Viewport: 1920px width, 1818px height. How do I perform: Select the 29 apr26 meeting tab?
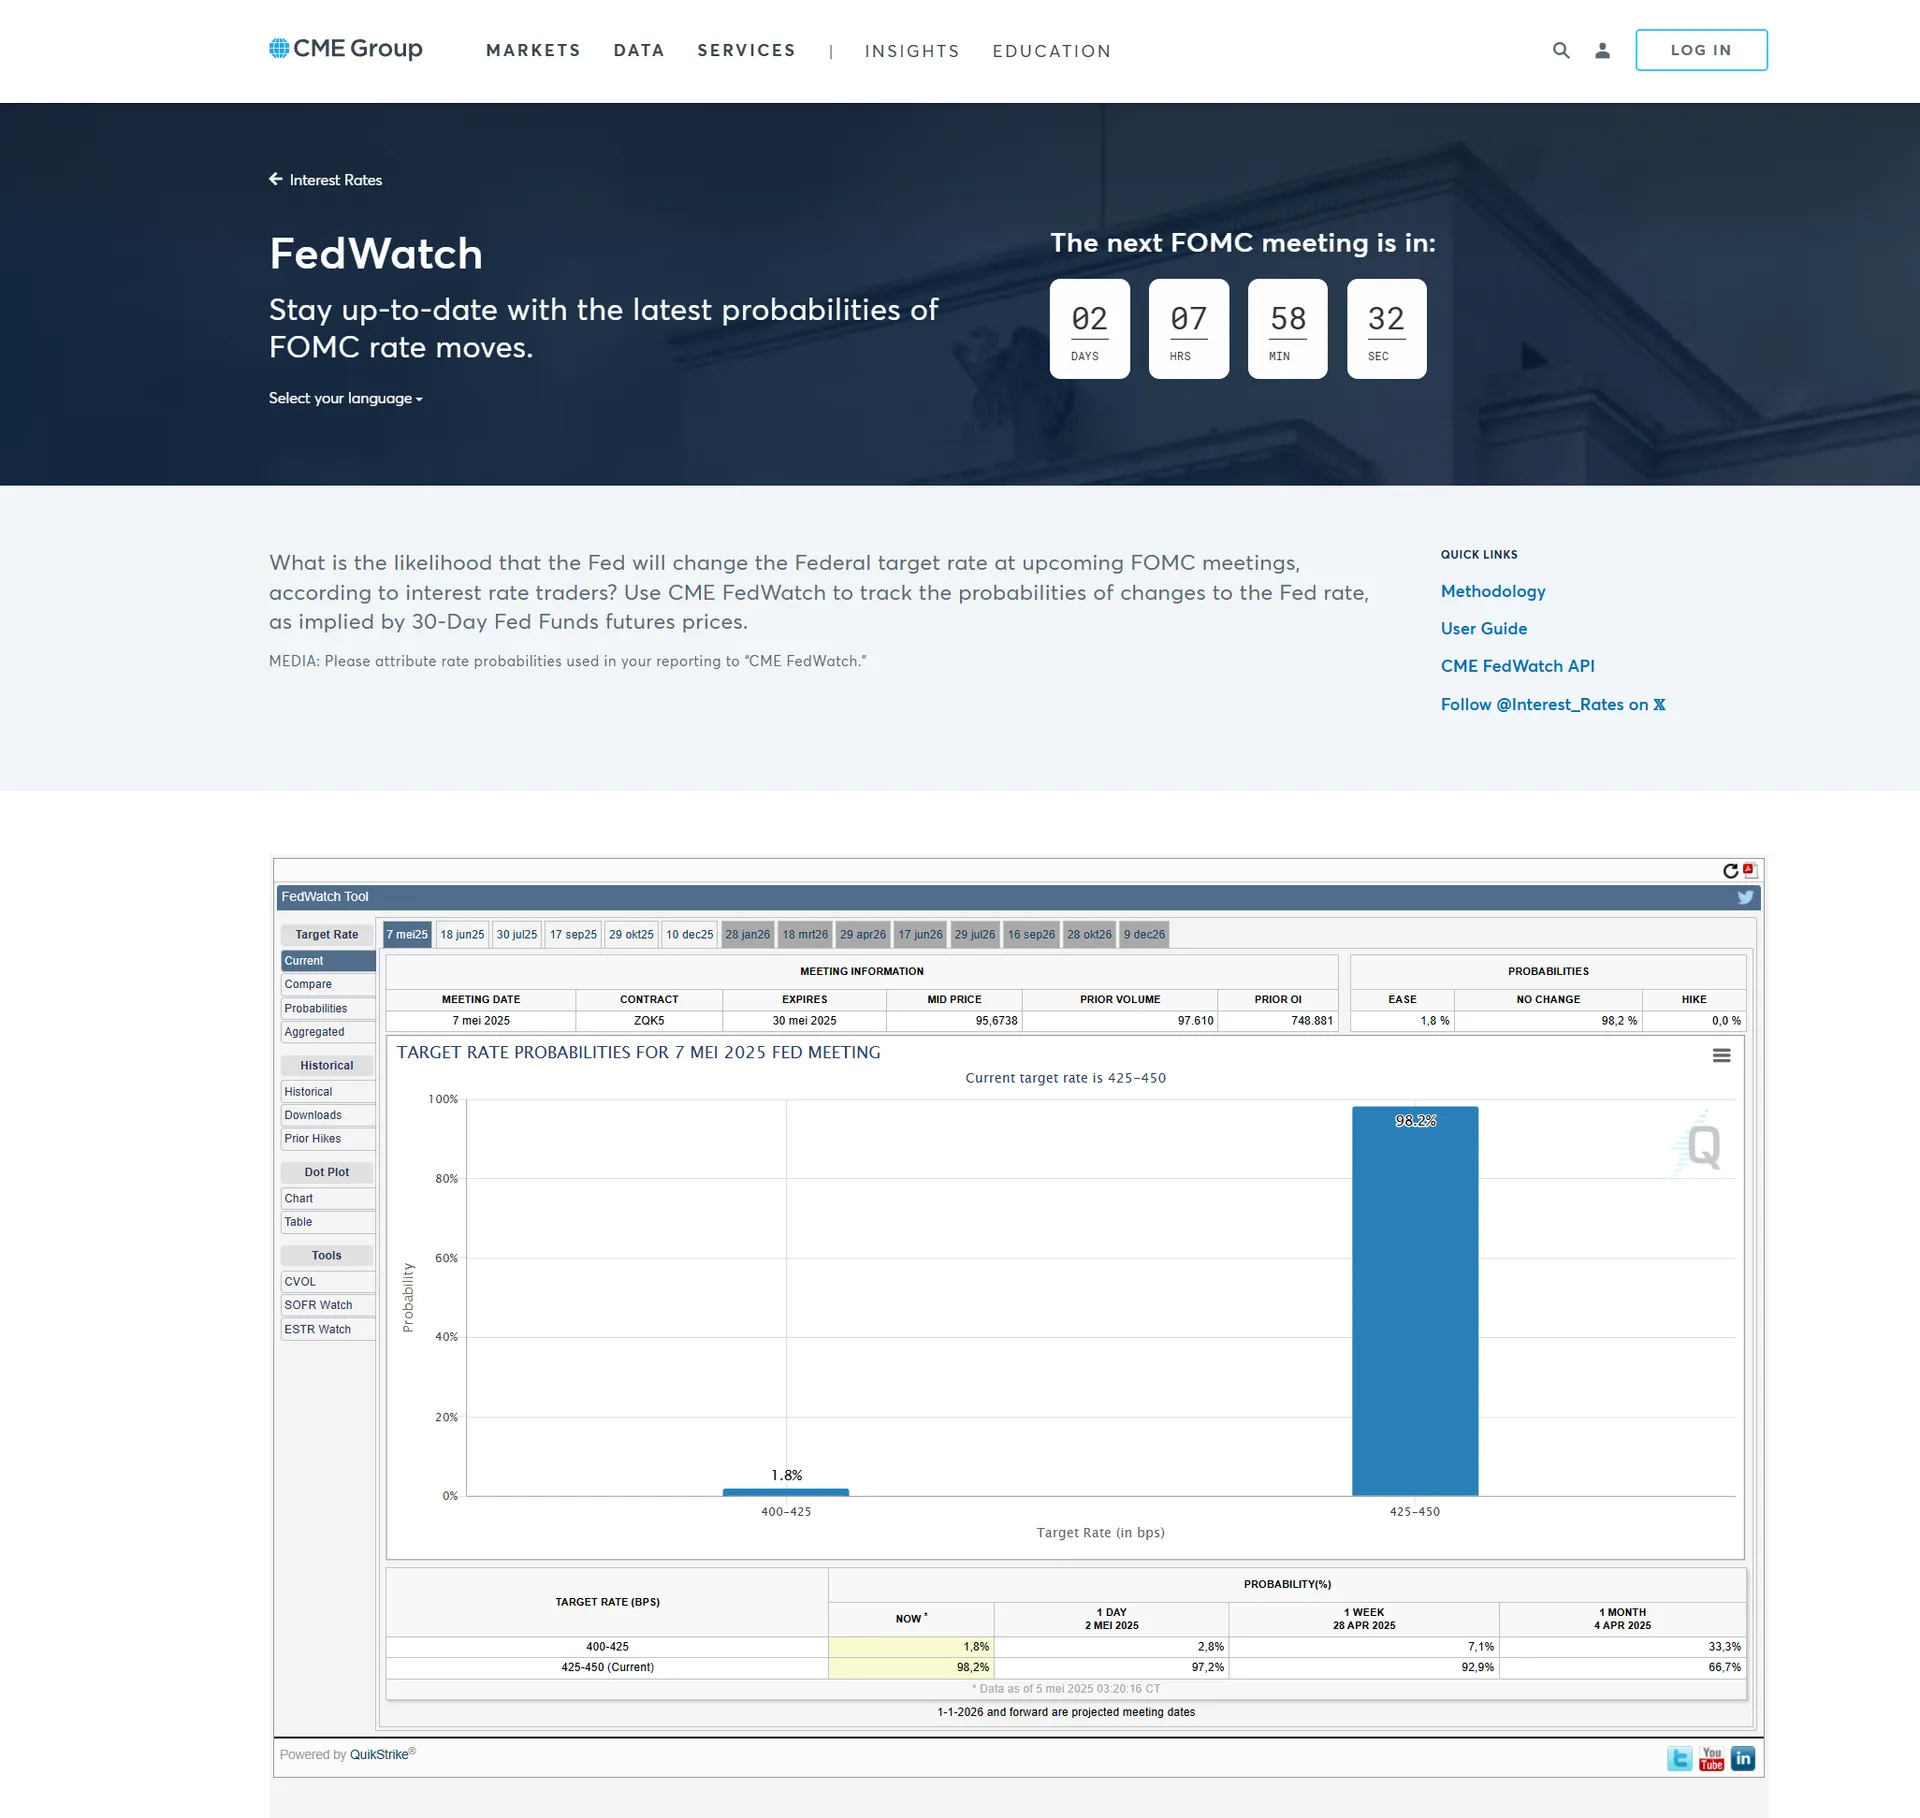pos(863,935)
